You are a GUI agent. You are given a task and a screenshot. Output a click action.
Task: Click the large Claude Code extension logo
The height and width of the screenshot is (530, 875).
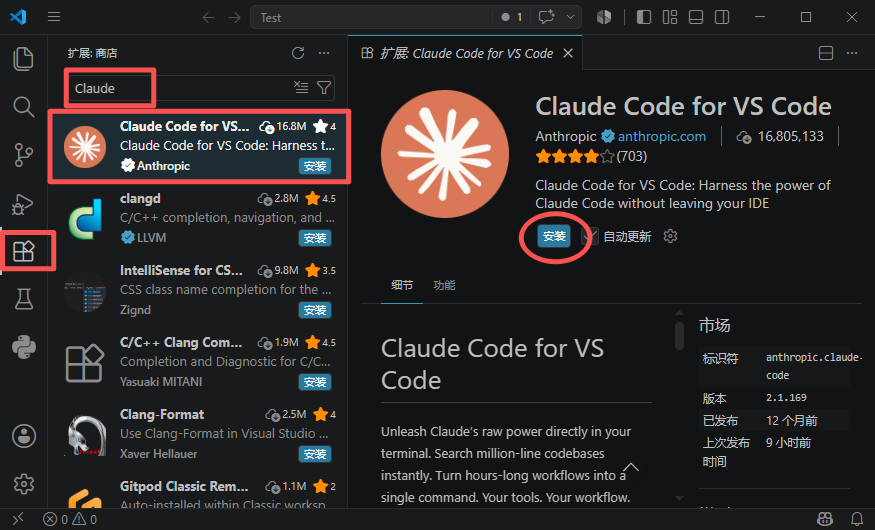pyautogui.click(x=445, y=154)
